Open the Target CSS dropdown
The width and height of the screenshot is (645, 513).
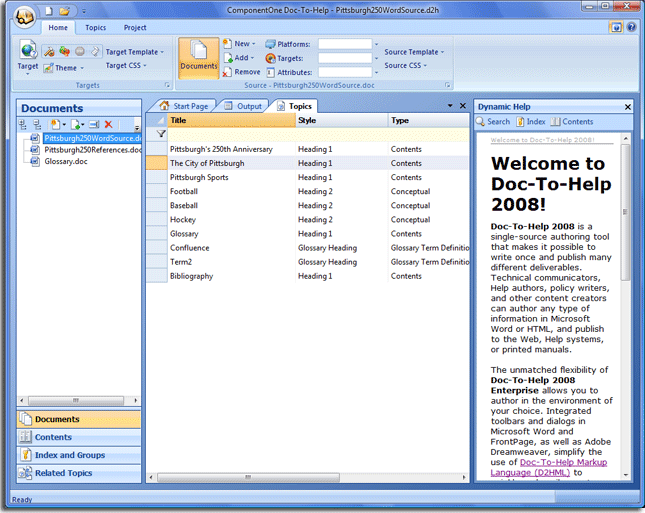coord(126,65)
